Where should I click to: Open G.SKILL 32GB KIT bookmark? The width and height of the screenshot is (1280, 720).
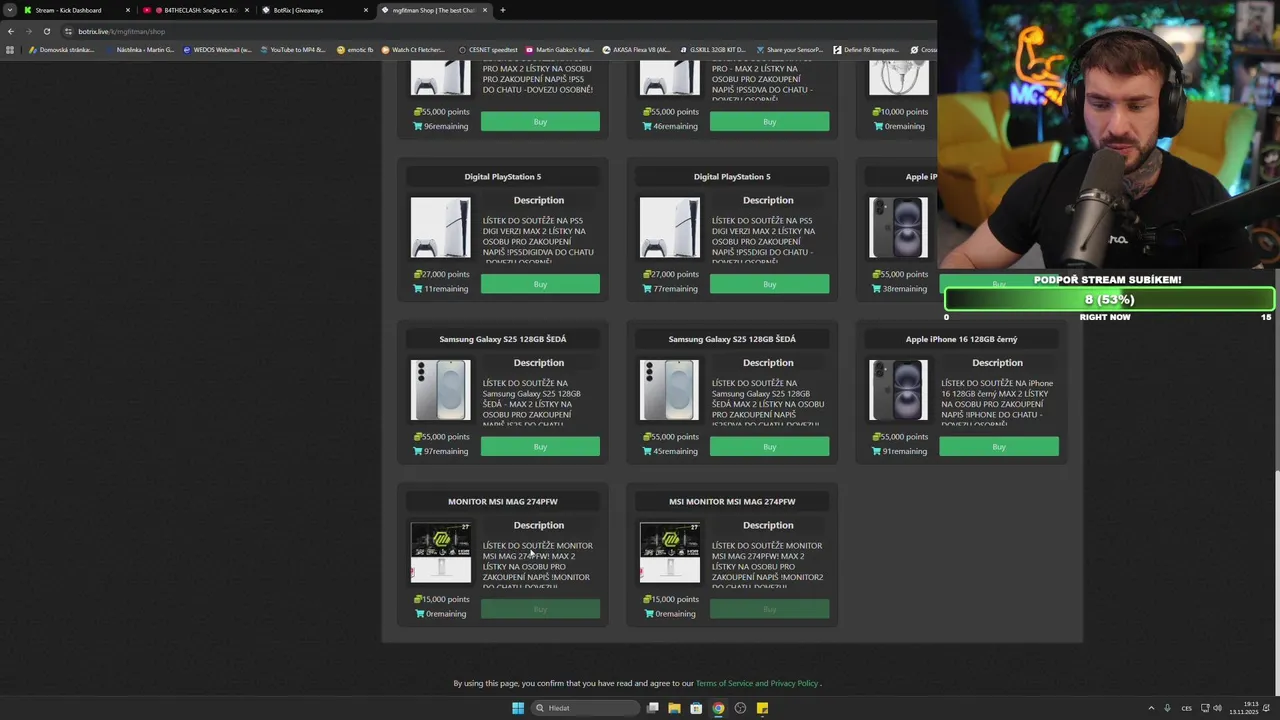[712, 49]
